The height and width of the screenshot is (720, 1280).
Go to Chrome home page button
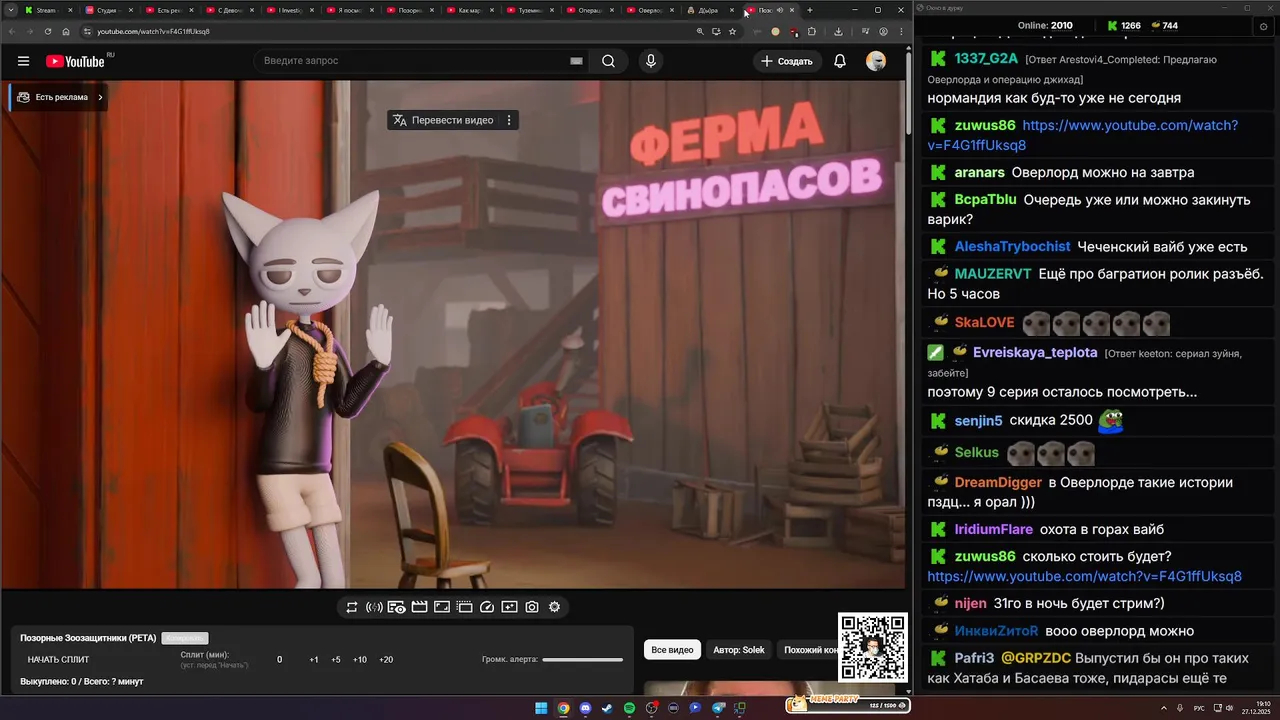pos(66,31)
